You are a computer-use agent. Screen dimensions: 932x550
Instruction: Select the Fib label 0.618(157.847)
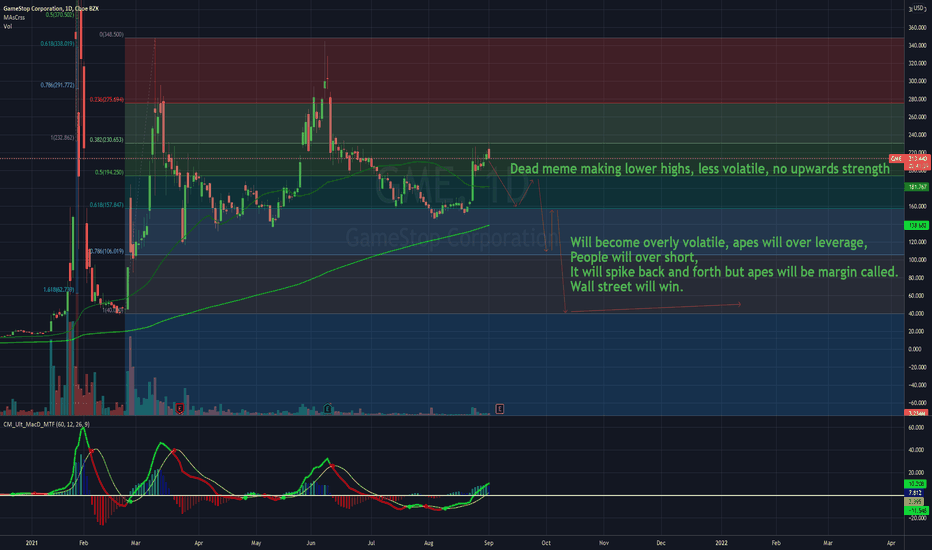click(106, 205)
